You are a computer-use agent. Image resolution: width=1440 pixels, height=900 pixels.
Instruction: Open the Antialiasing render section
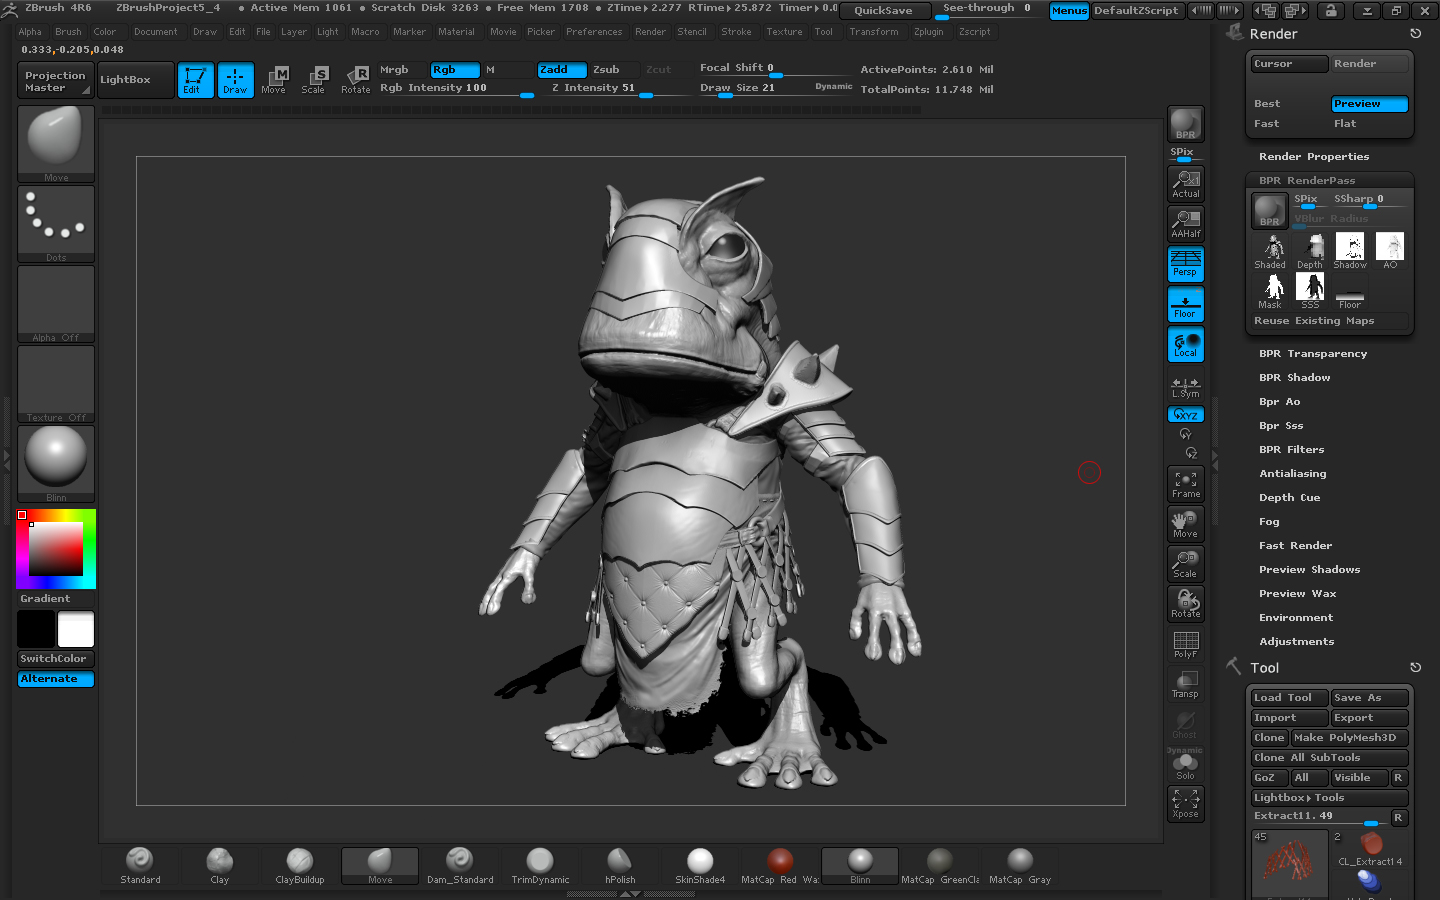pyautogui.click(x=1292, y=474)
